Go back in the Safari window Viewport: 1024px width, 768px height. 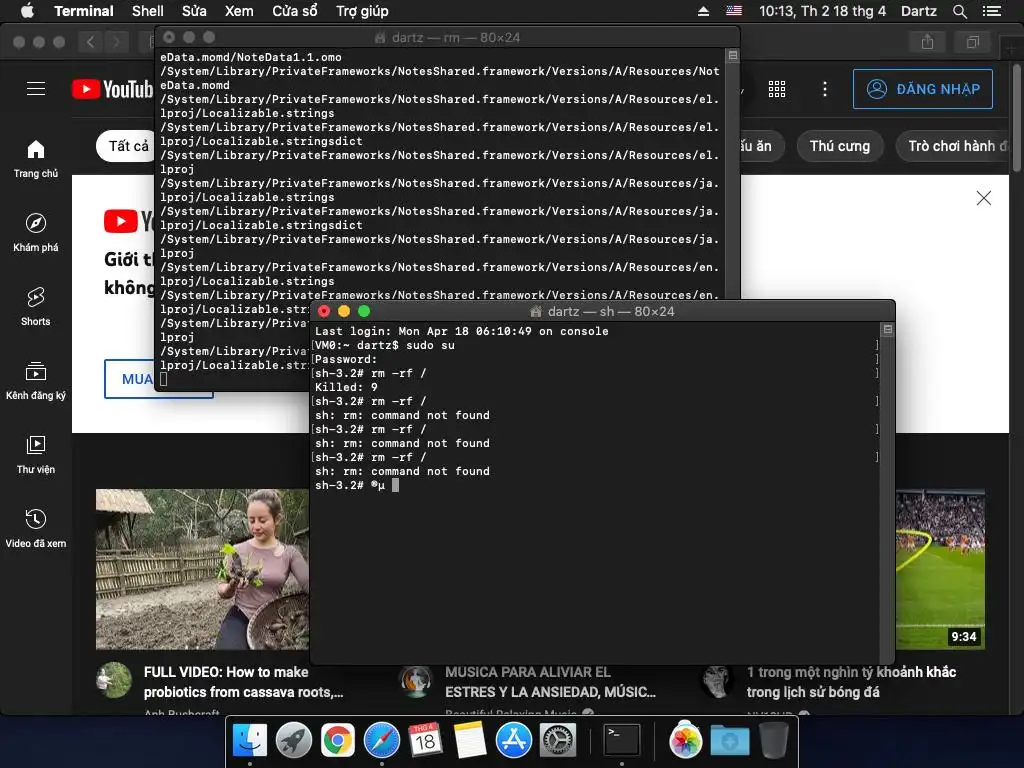[90, 42]
